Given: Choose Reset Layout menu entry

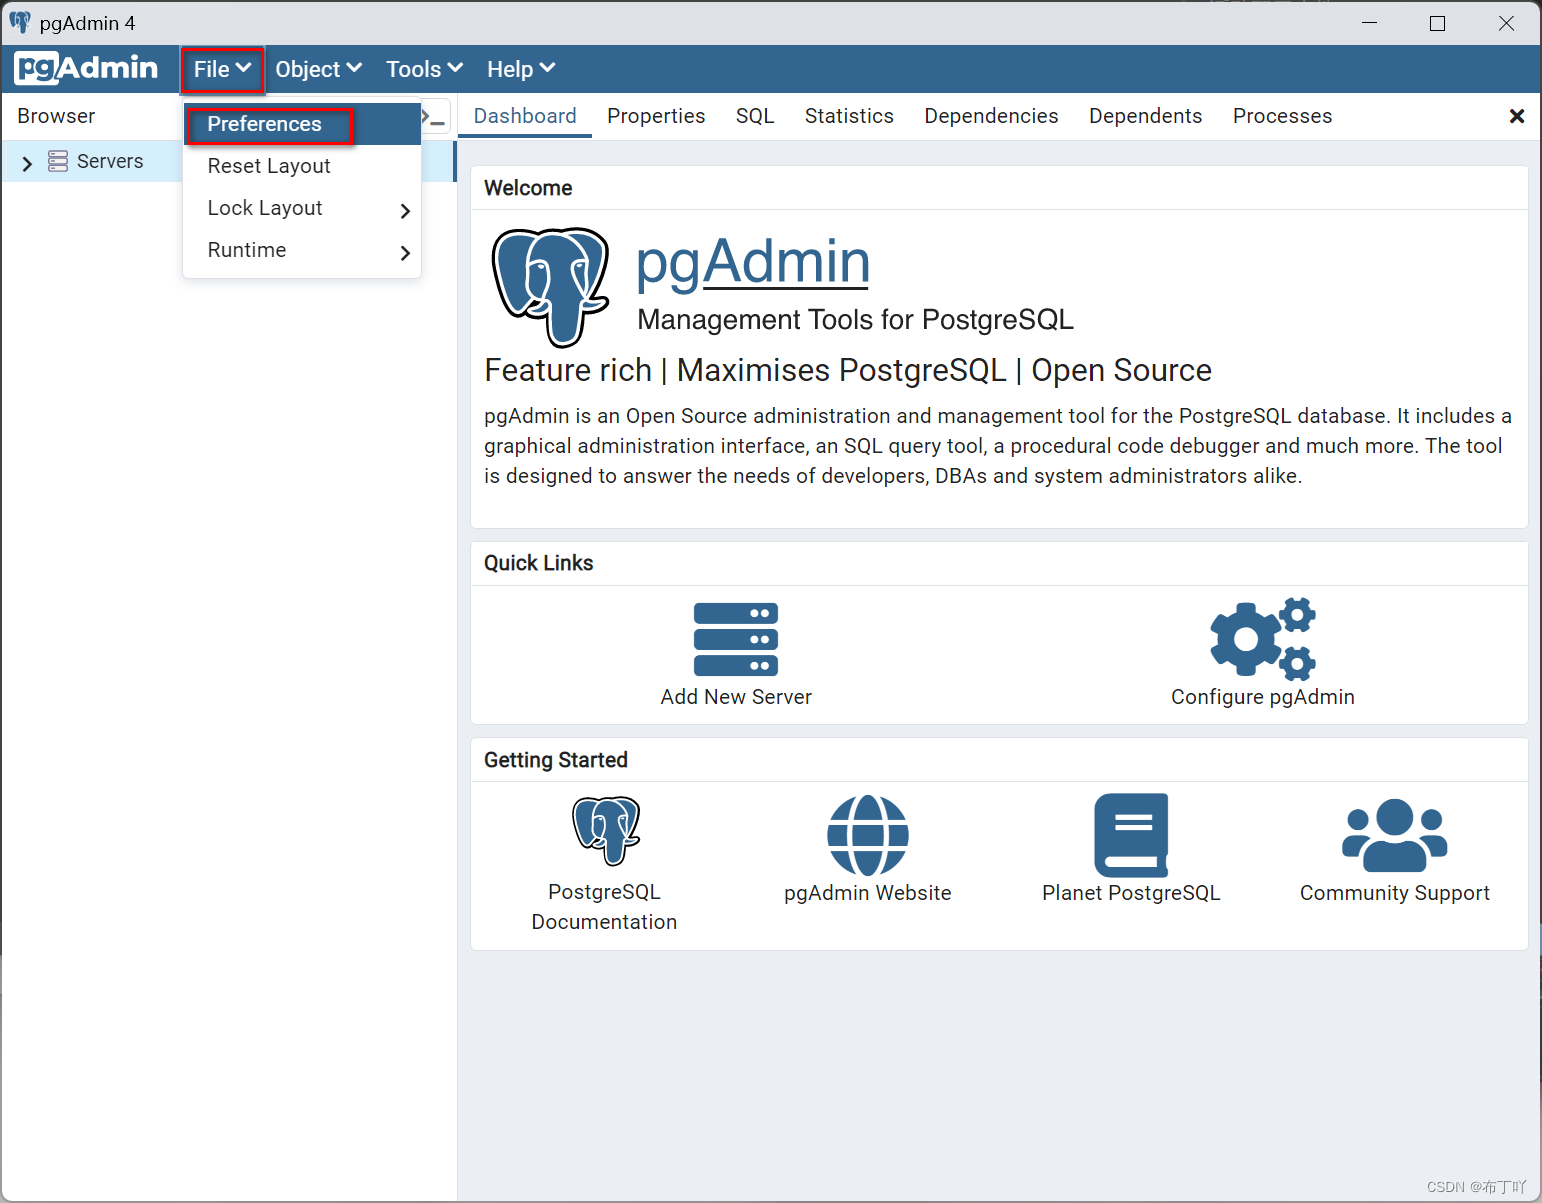Looking at the screenshot, I should coord(302,166).
